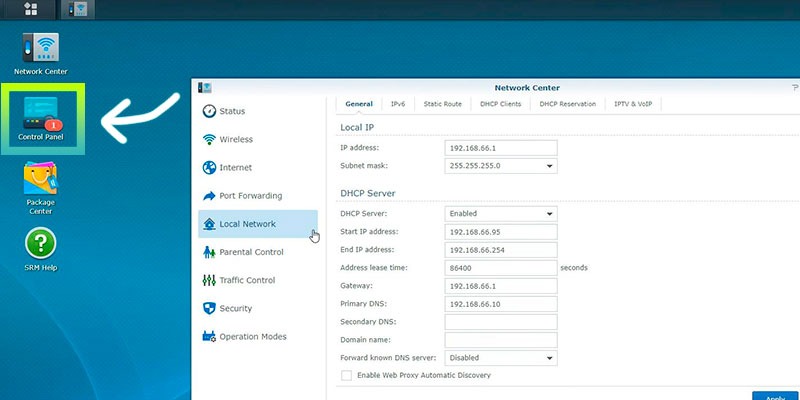Click the Security shield icon
The image size is (800, 400).
(x=209, y=308)
